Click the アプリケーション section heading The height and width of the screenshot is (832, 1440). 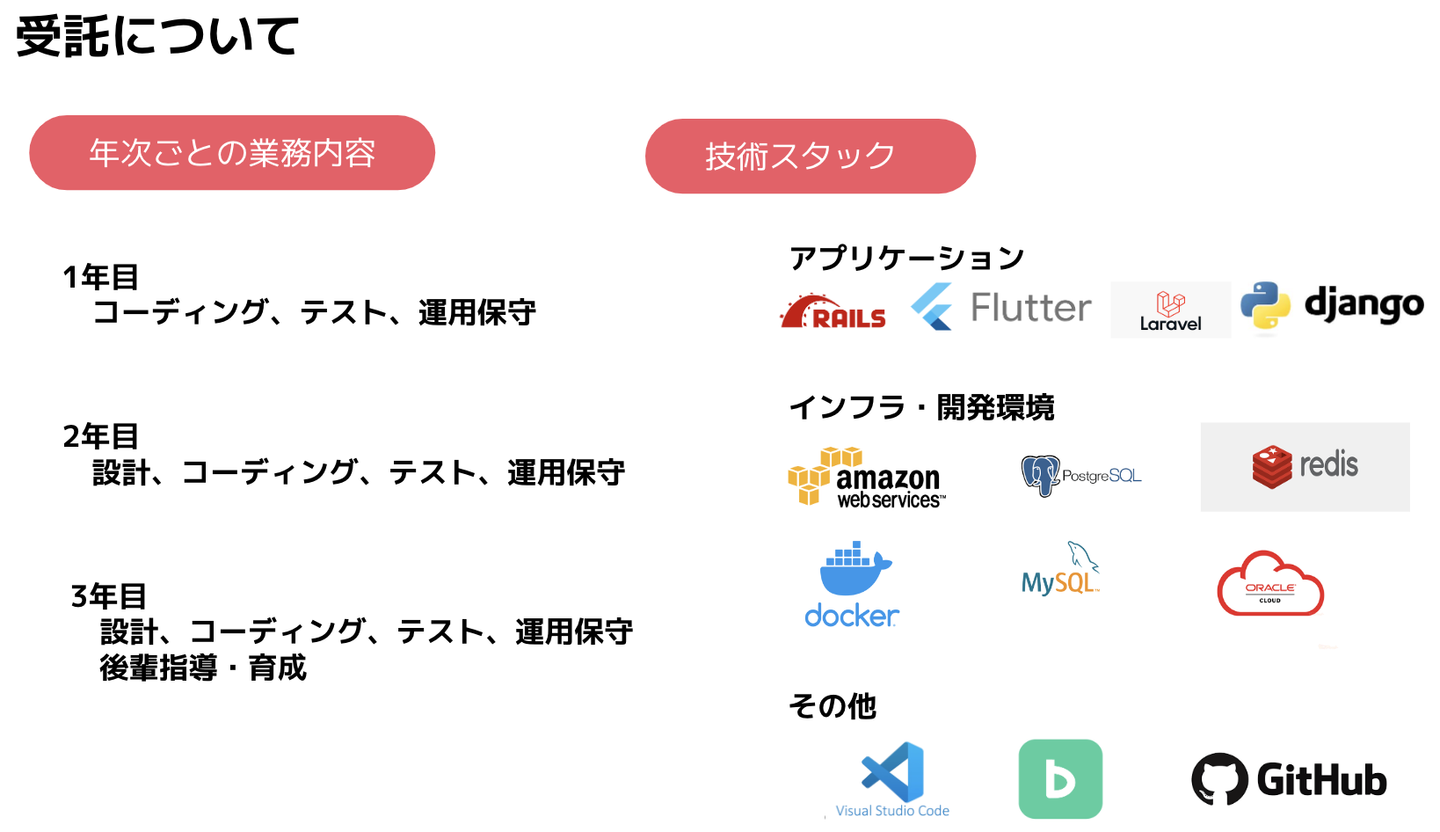coord(906,258)
